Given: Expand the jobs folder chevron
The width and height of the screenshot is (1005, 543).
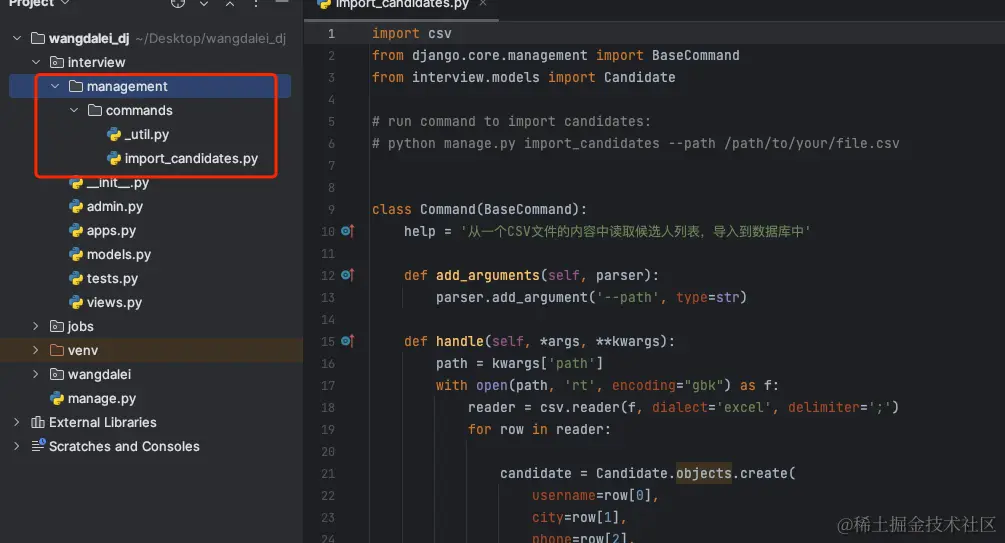Looking at the screenshot, I should coord(36,326).
